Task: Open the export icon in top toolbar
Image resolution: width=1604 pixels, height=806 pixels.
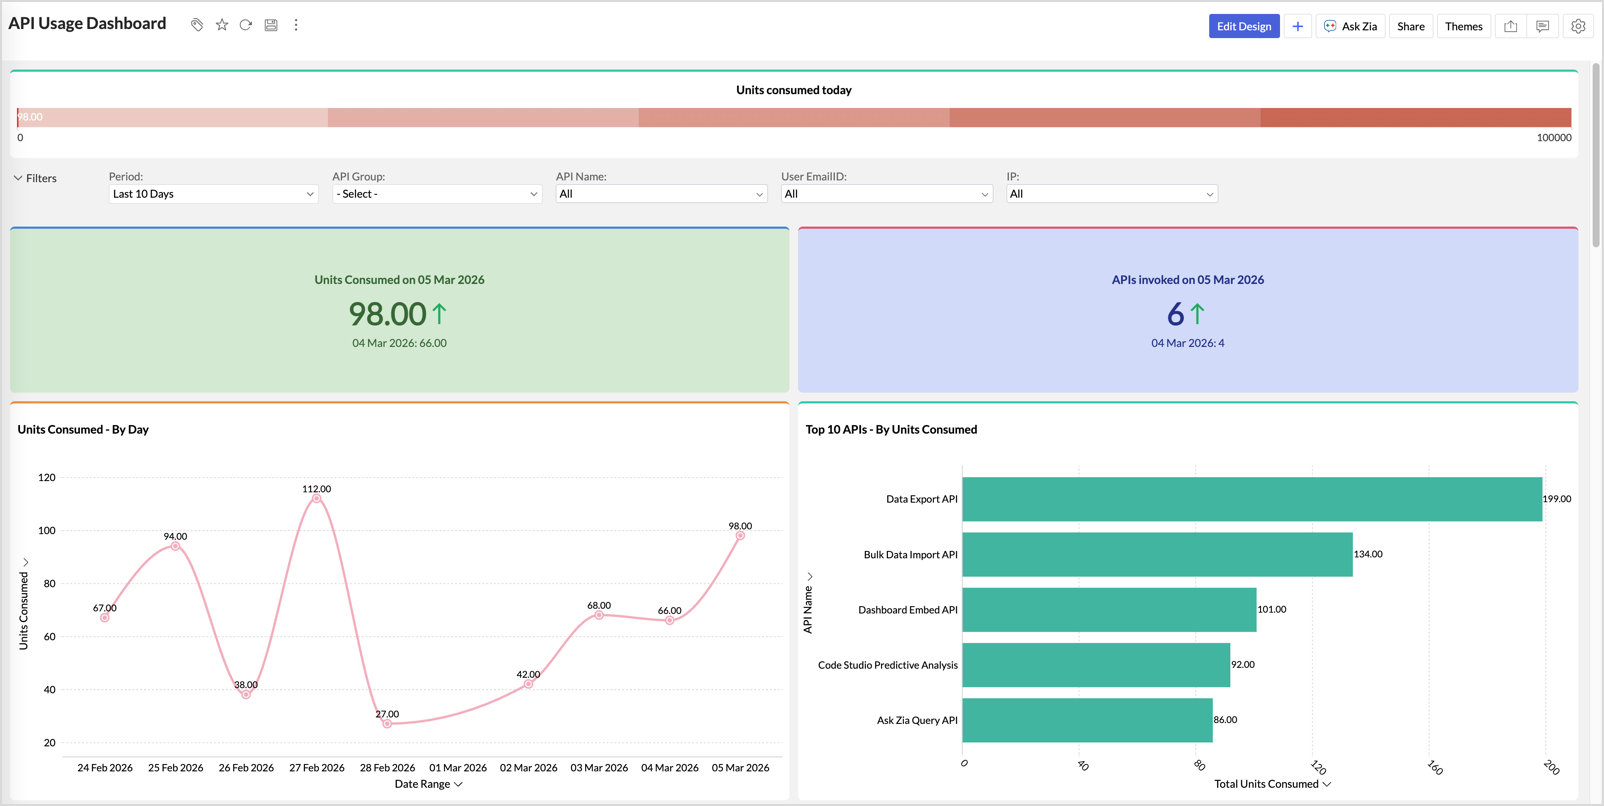Action: coord(1510,26)
